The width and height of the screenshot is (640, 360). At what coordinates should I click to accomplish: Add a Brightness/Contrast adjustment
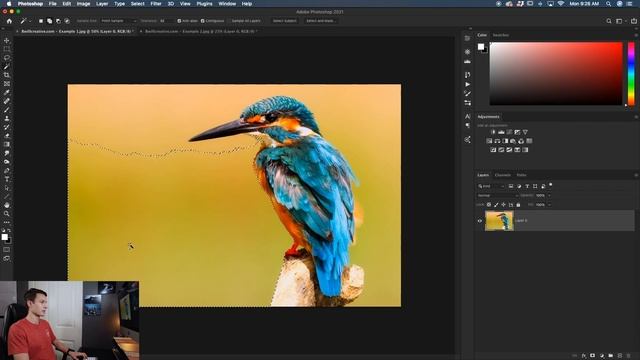point(493,132)
